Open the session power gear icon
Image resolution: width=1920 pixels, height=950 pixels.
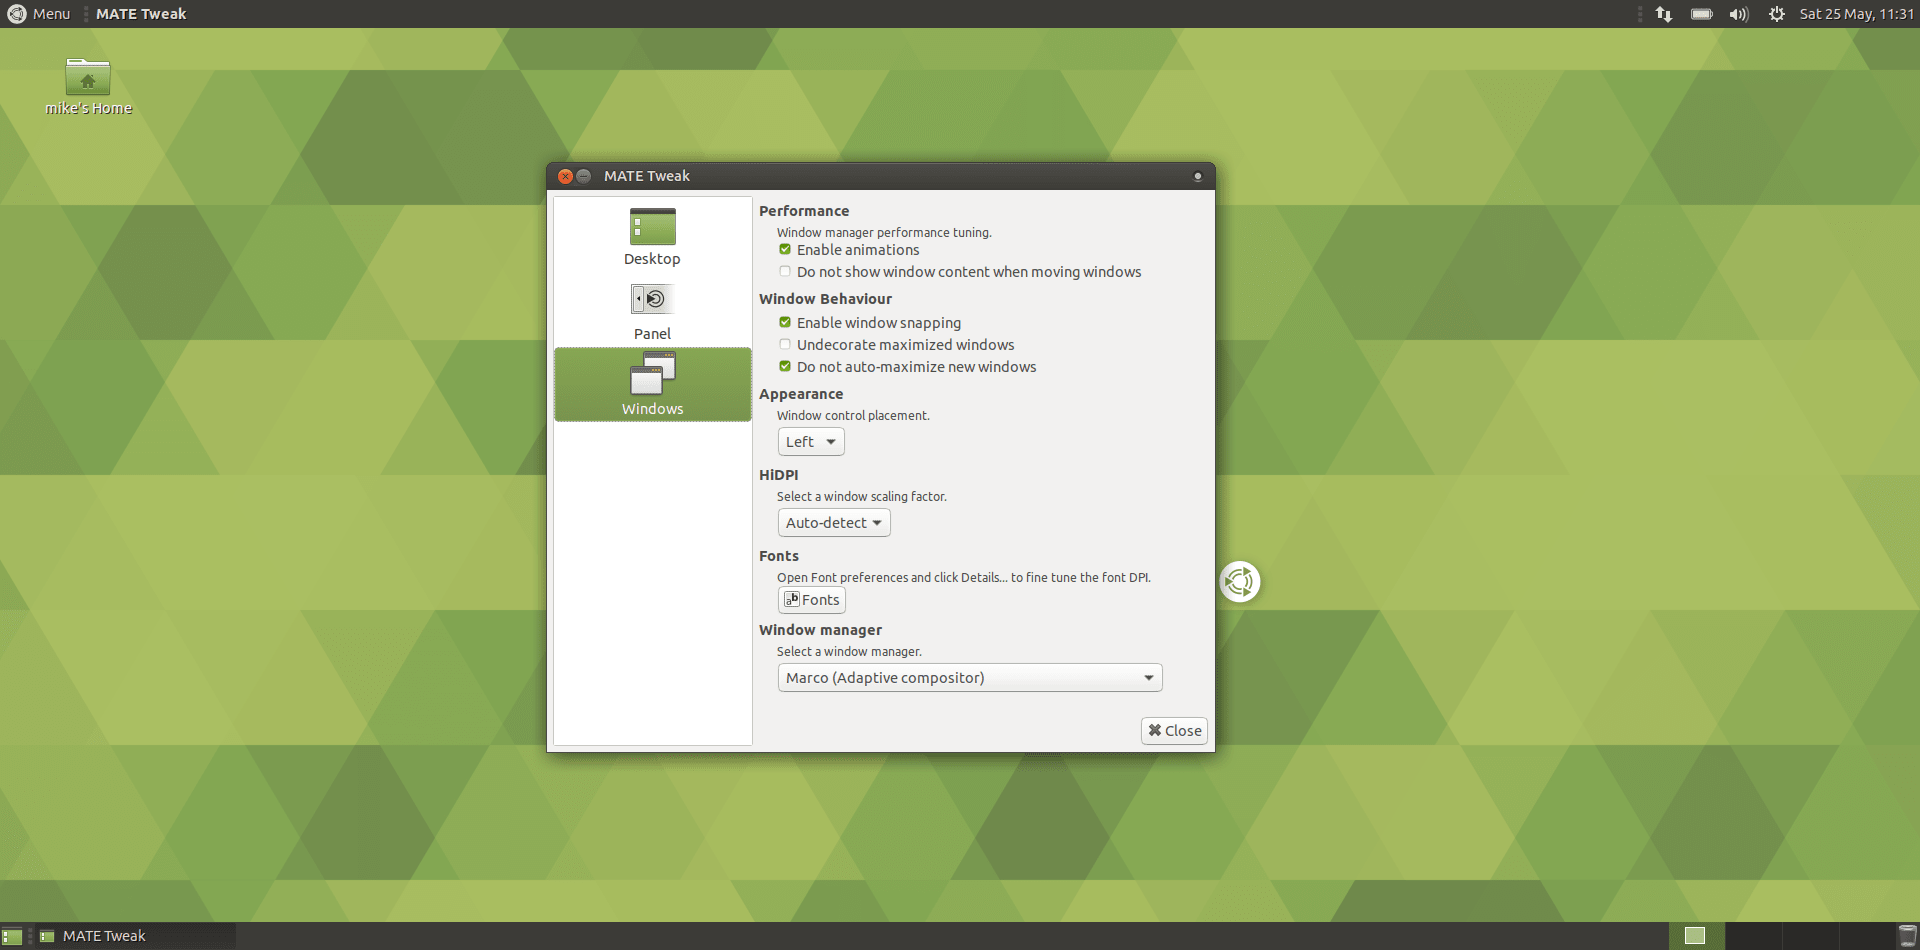[1777, 14]
